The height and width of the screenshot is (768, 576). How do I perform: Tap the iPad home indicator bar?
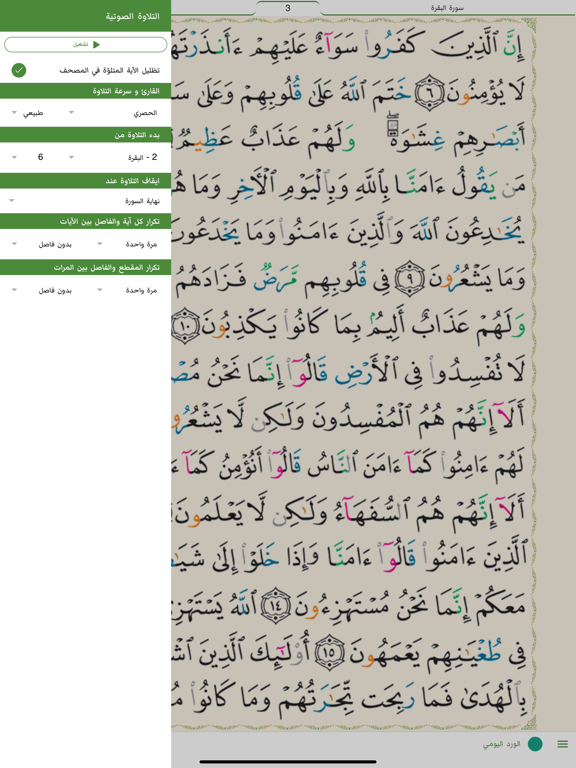click(288, 762)
